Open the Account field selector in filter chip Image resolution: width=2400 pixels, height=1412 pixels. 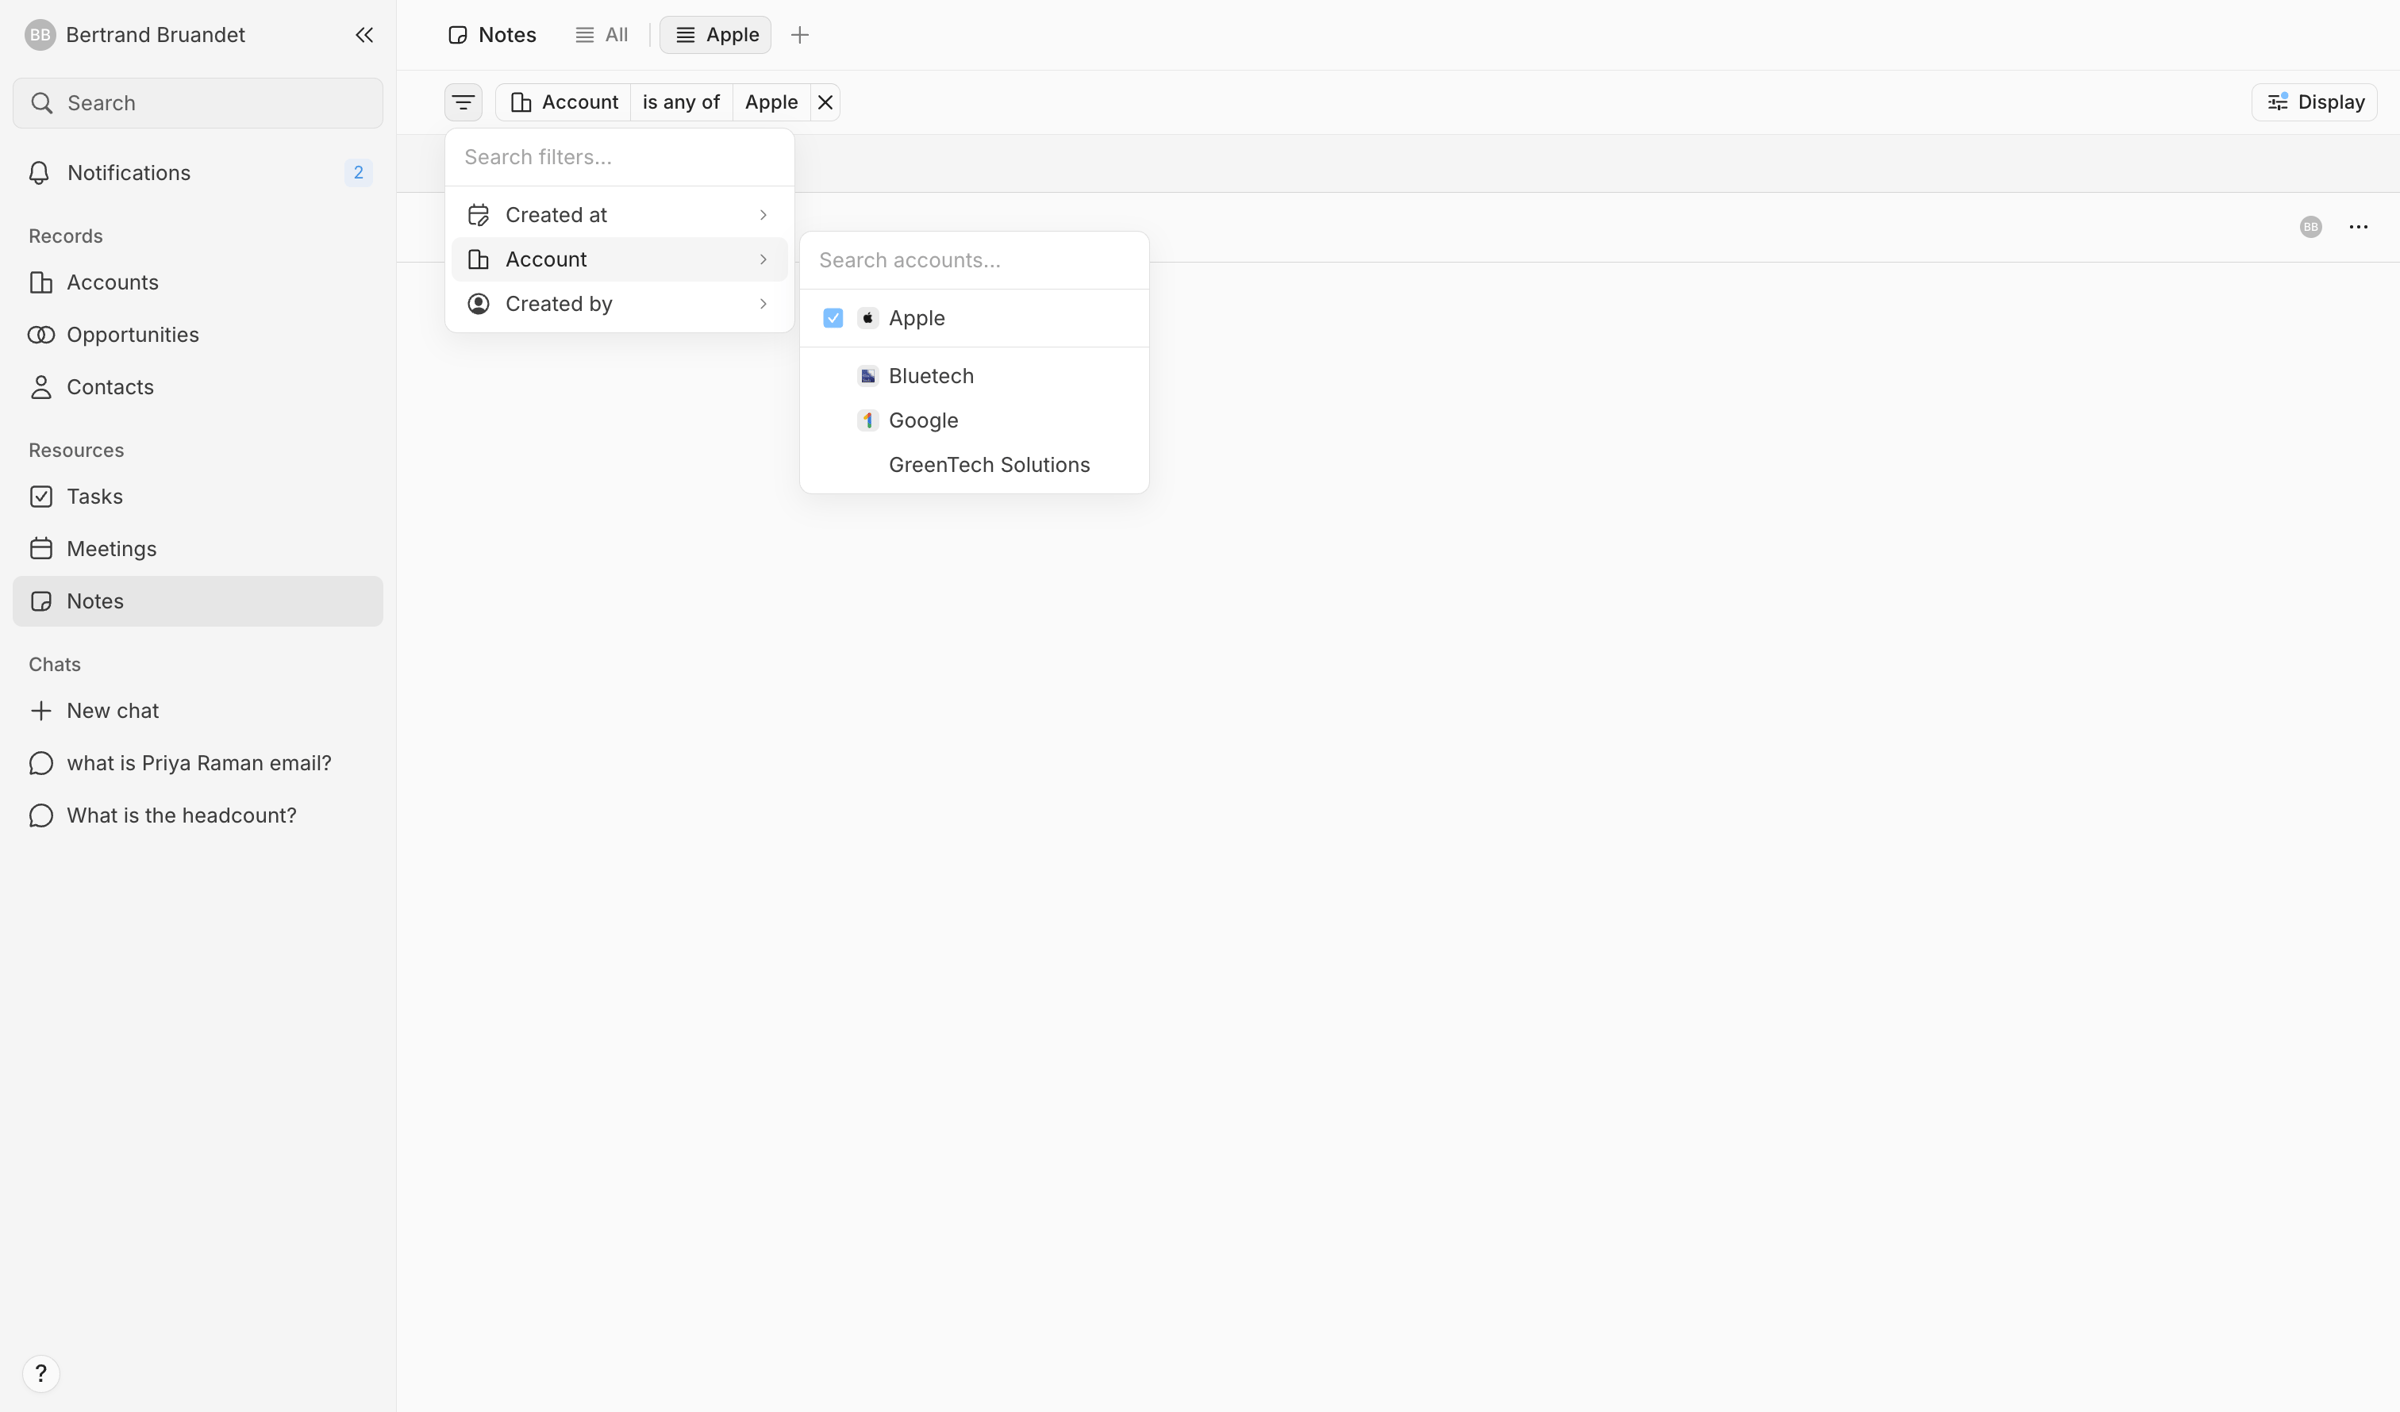point(564,102)
